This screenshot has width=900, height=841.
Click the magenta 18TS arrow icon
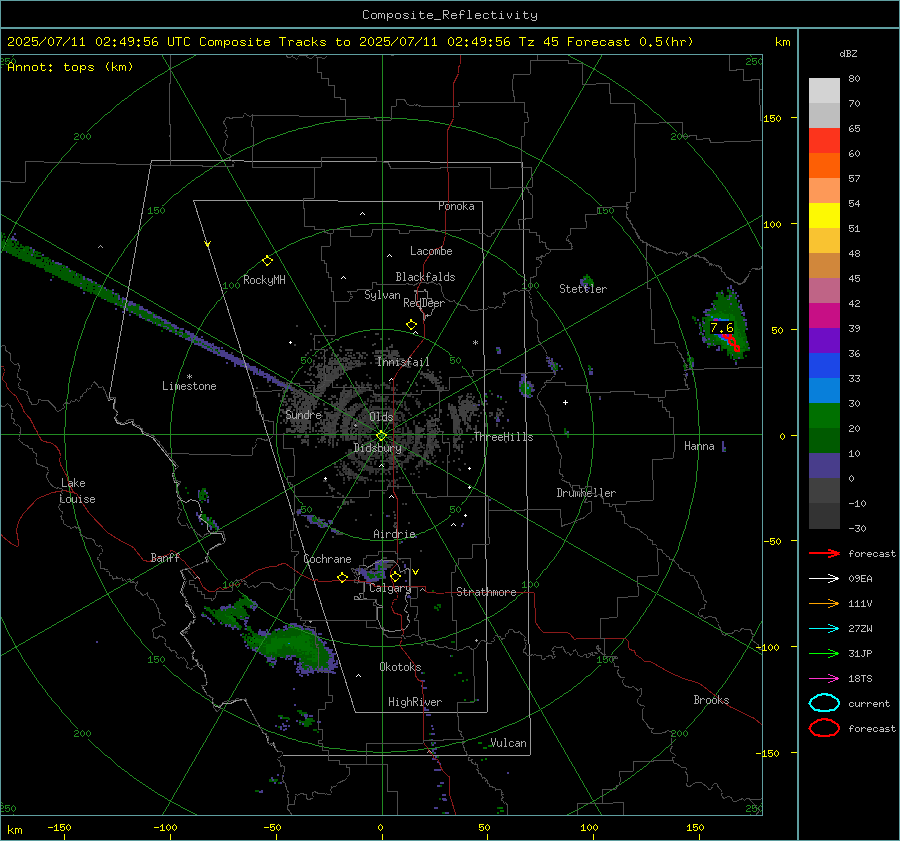(x=824, y=679)
